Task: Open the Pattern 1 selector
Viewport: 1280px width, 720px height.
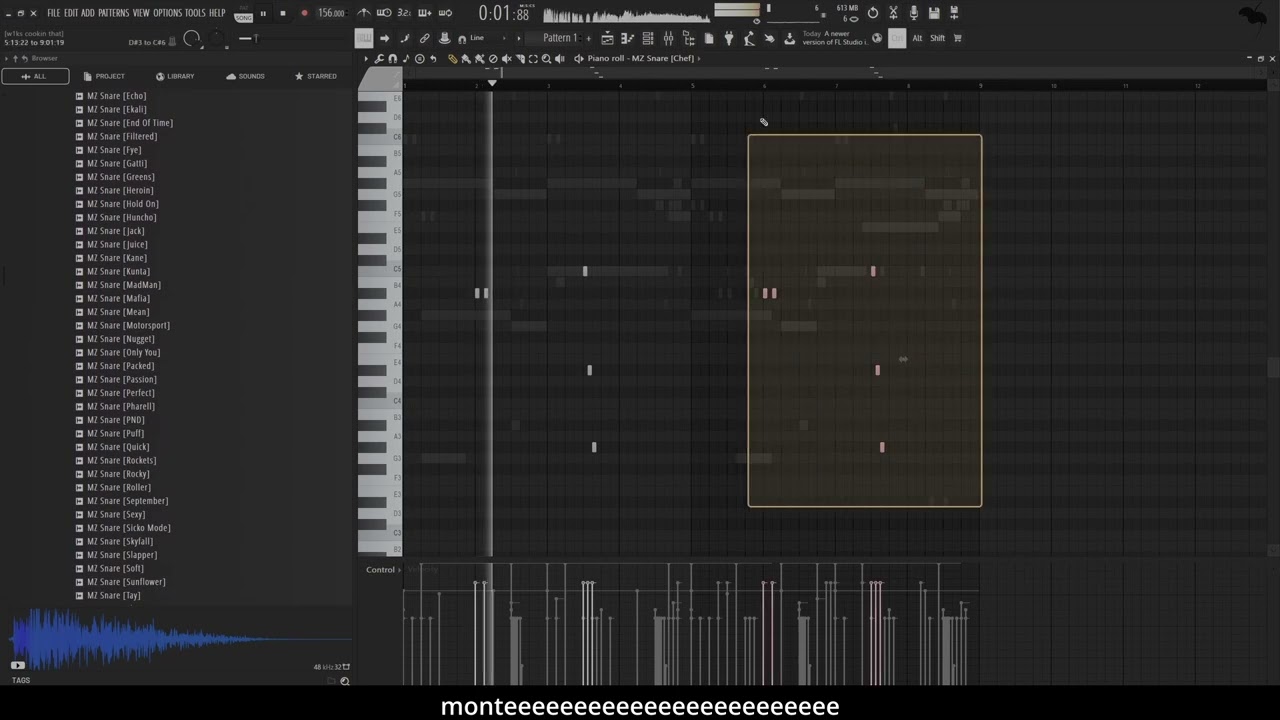Action: click(x=560, y=38)
